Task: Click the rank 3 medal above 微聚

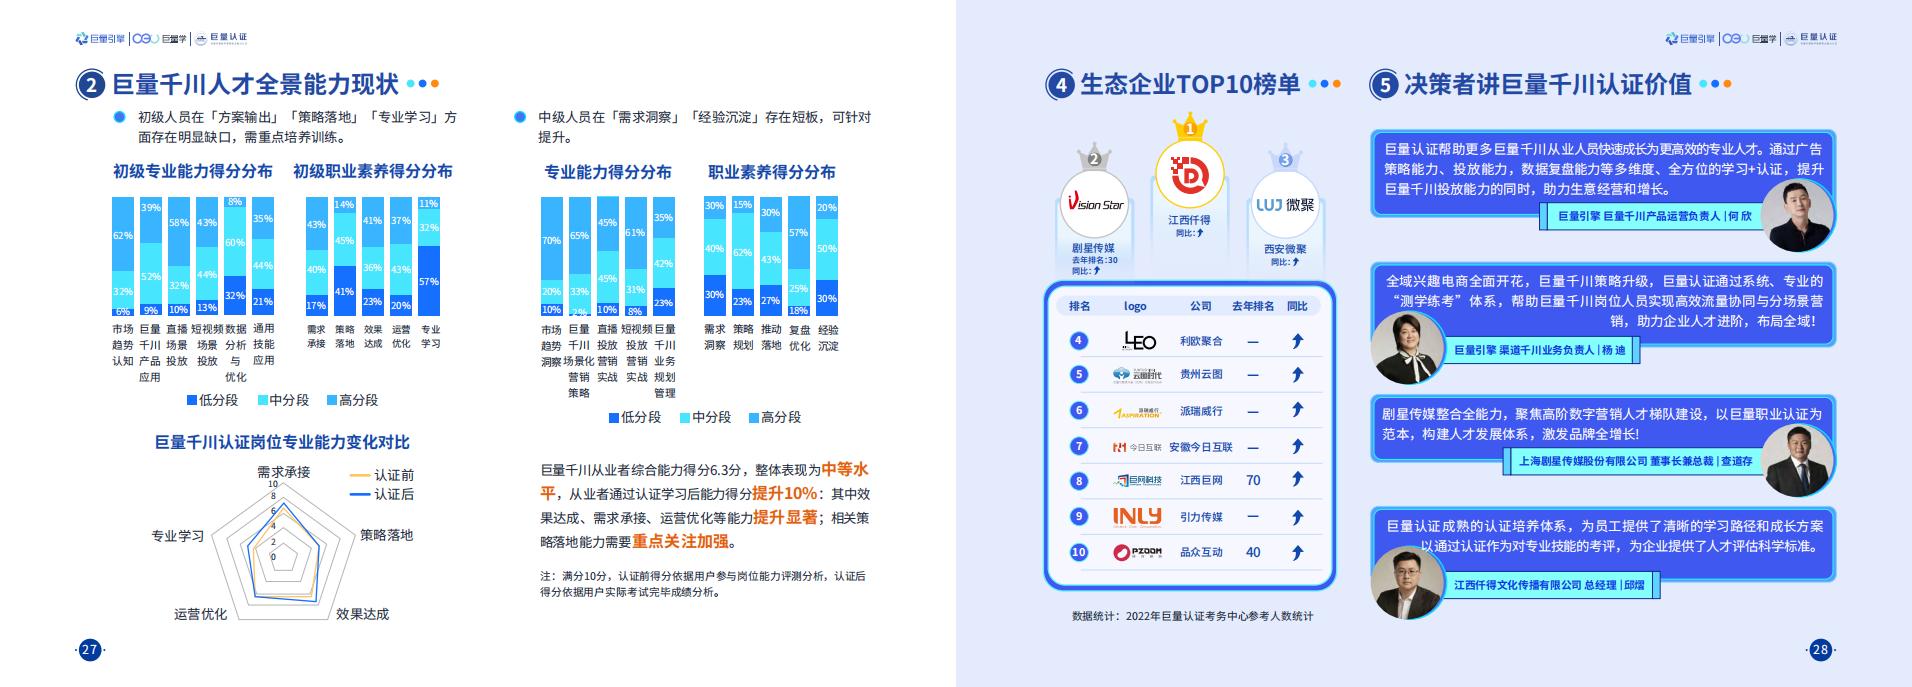Action: pyautogui.click(x=1285, y=158)
